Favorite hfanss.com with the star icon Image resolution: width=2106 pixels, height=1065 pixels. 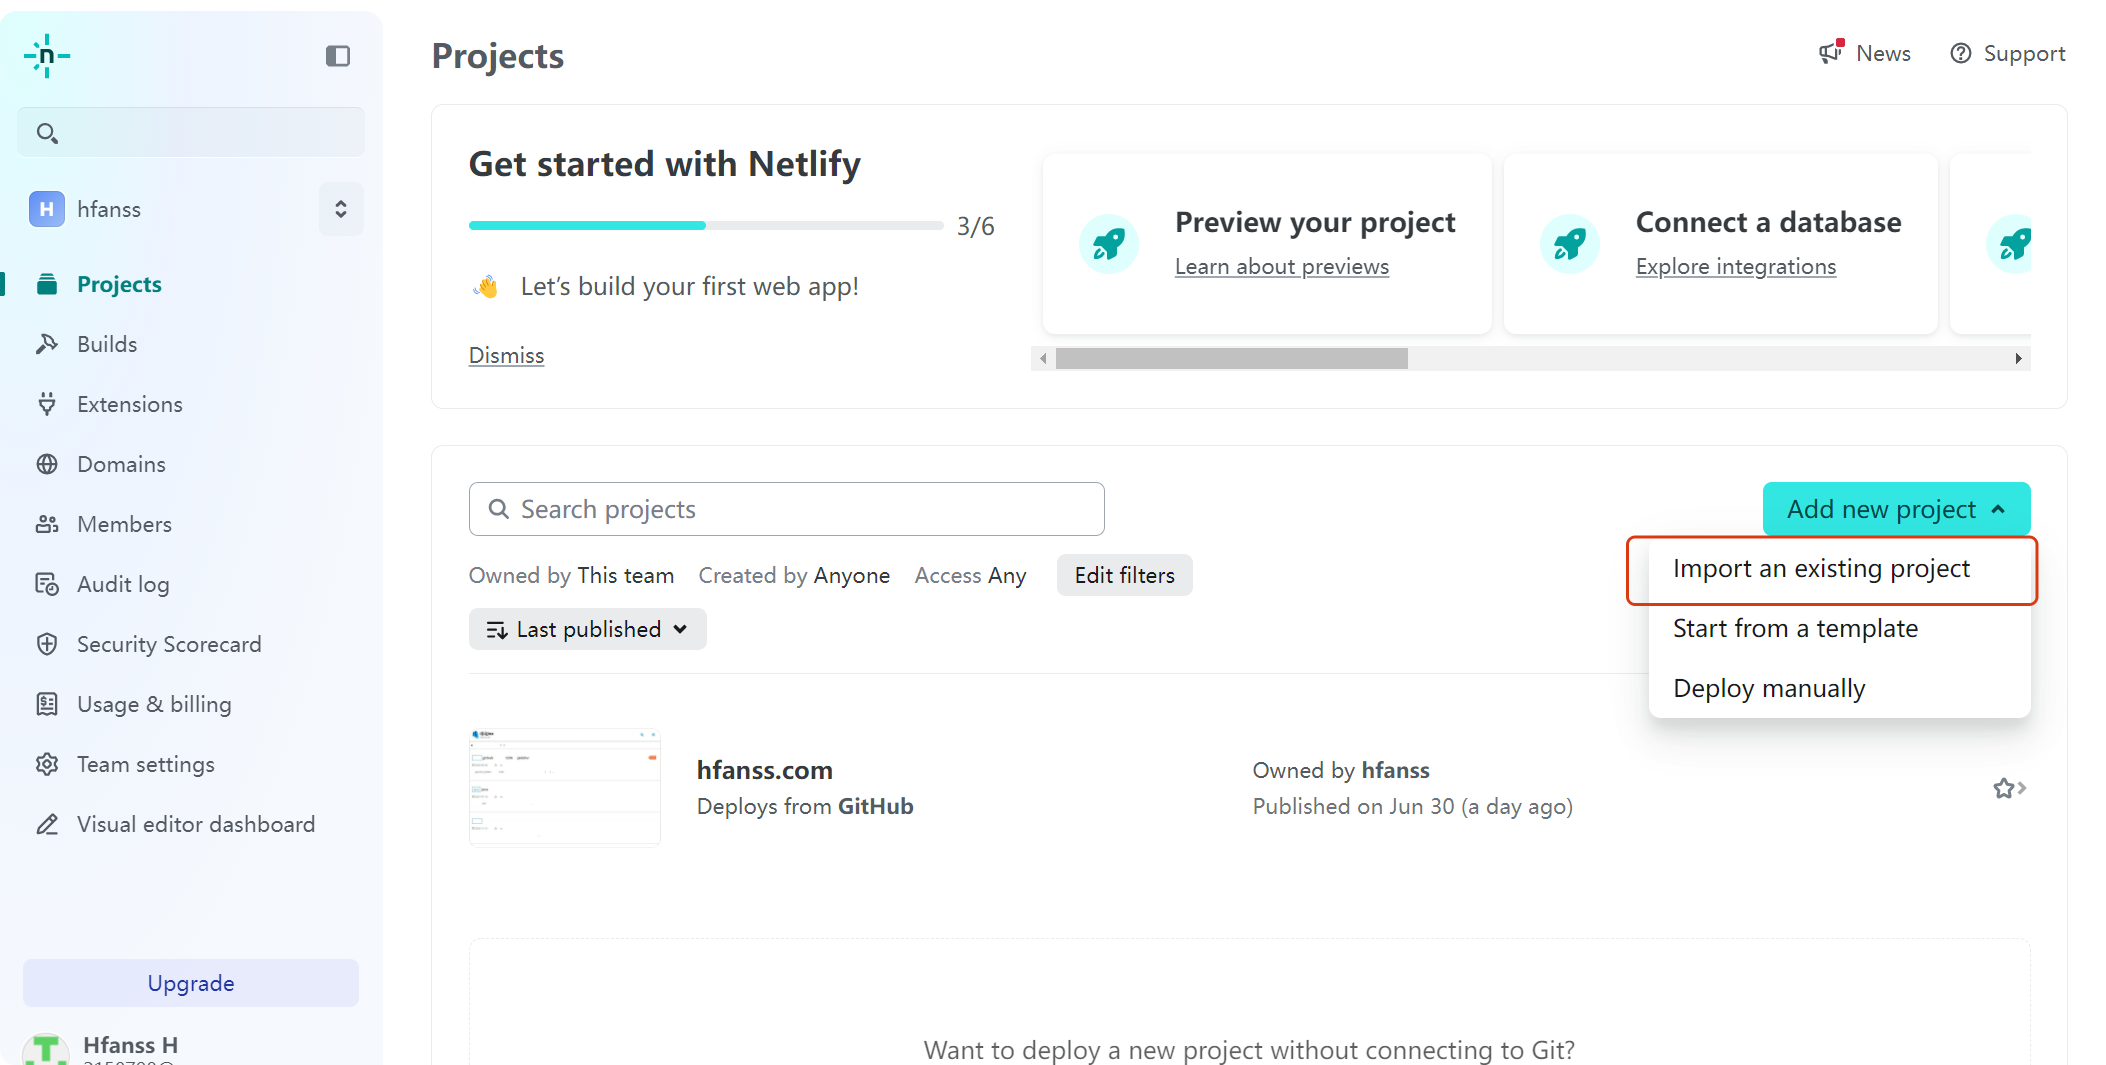coord(2004,789)
